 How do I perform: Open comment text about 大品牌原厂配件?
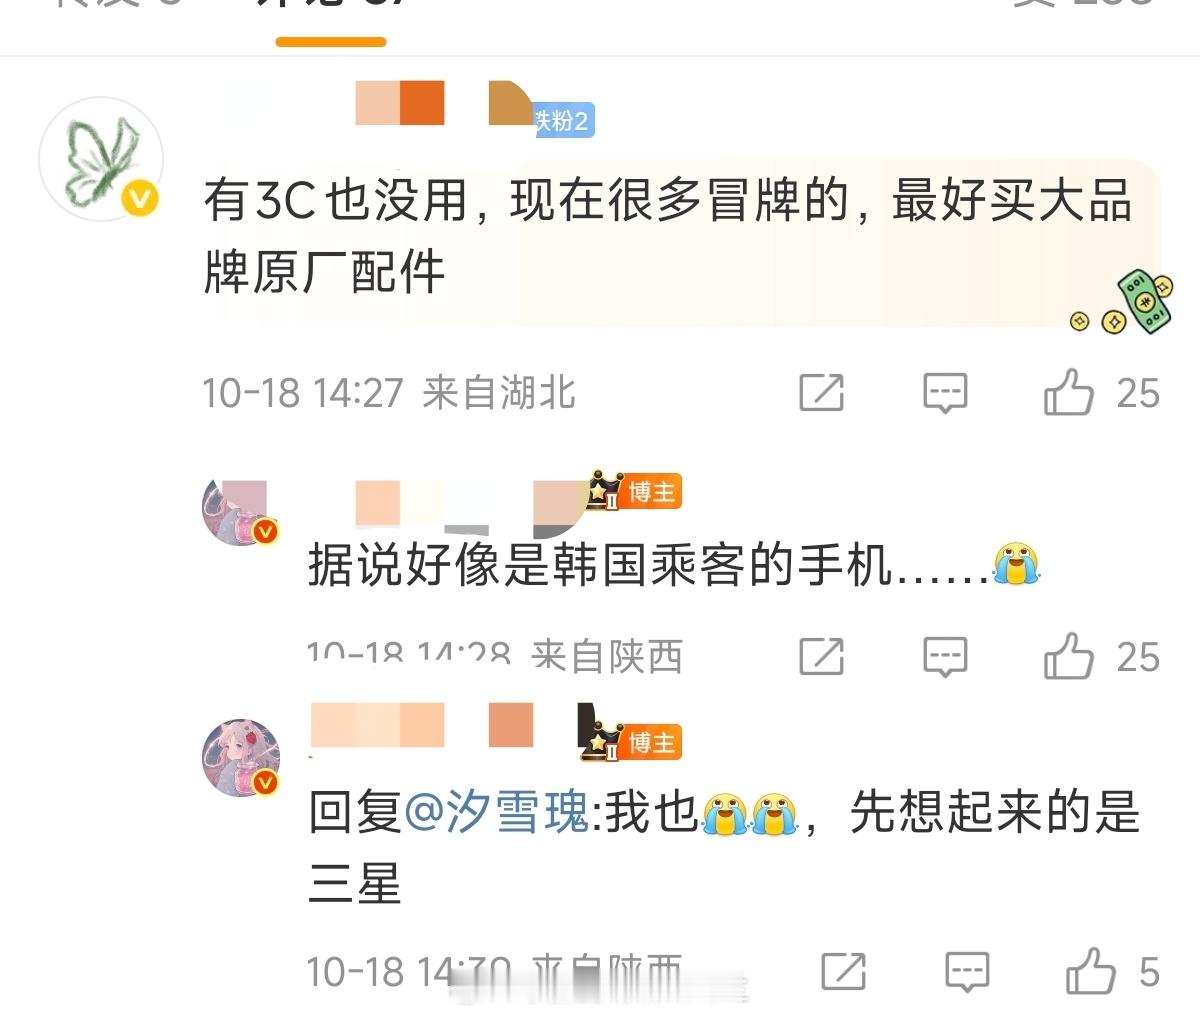click(x=668, y=236)
